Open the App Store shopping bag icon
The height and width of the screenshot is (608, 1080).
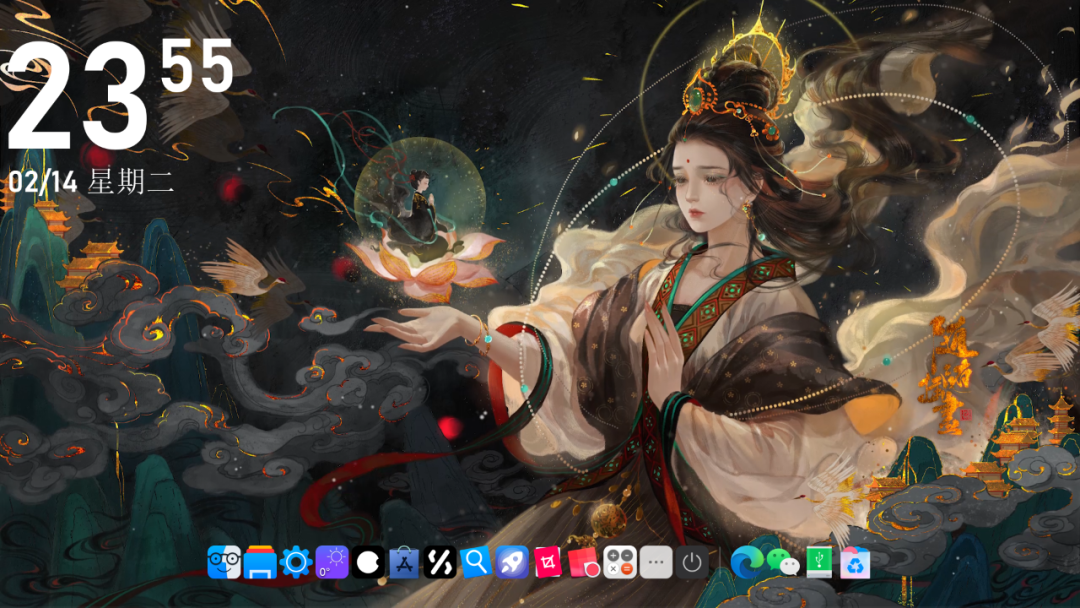(x=404, y=562)
